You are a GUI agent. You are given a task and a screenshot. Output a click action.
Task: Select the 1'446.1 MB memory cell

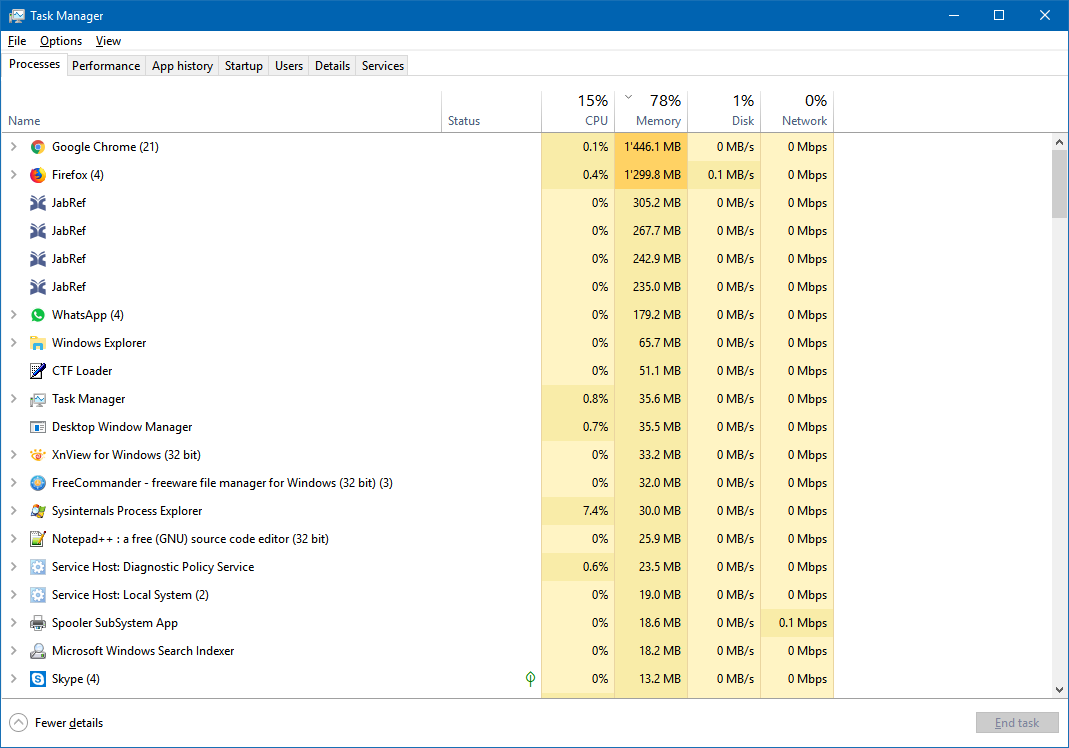651,147
